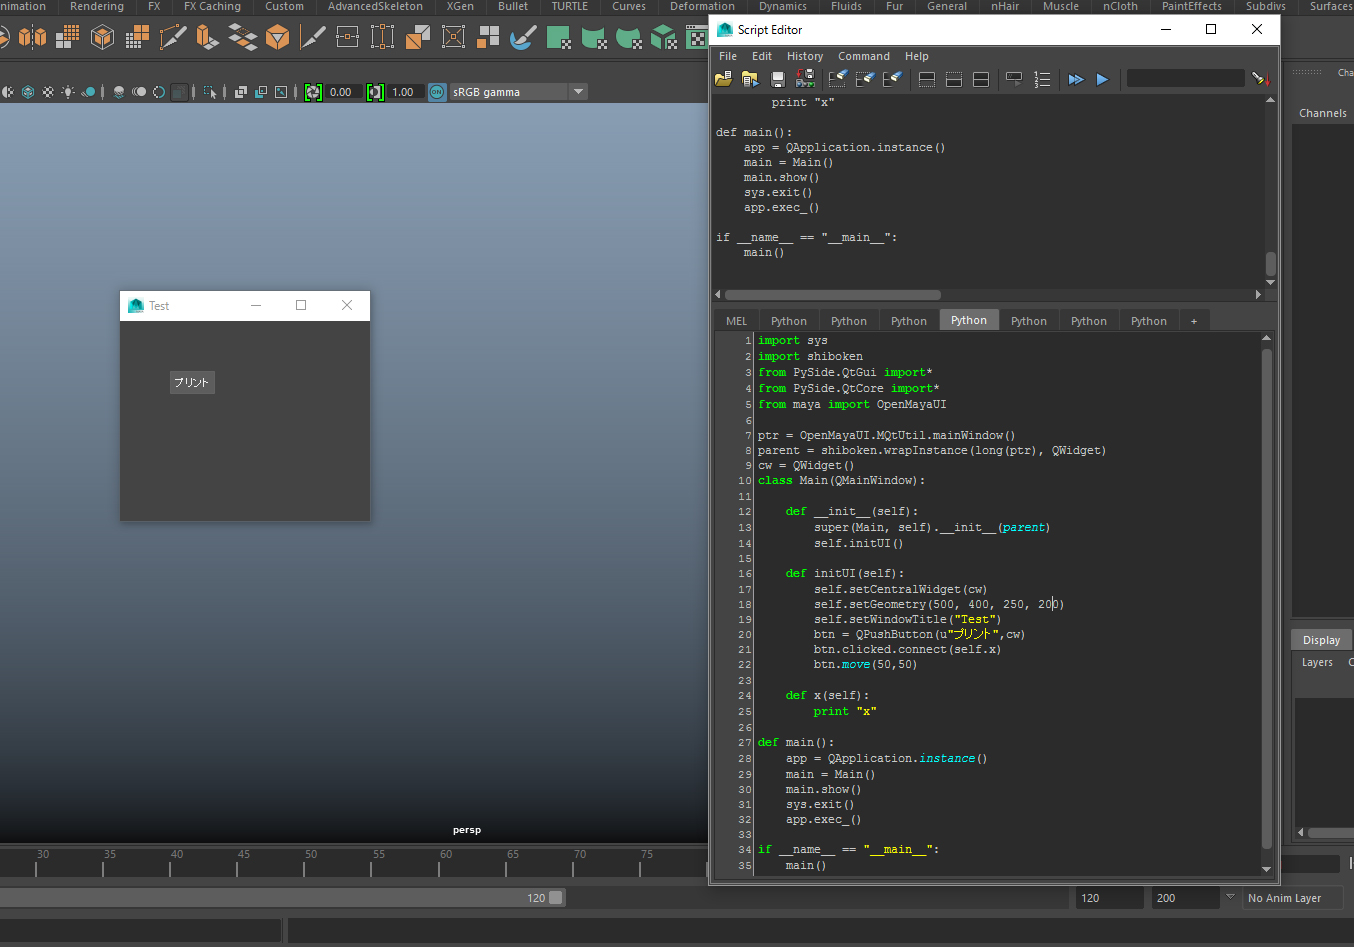Click the Source Script icon

(750, 79)
